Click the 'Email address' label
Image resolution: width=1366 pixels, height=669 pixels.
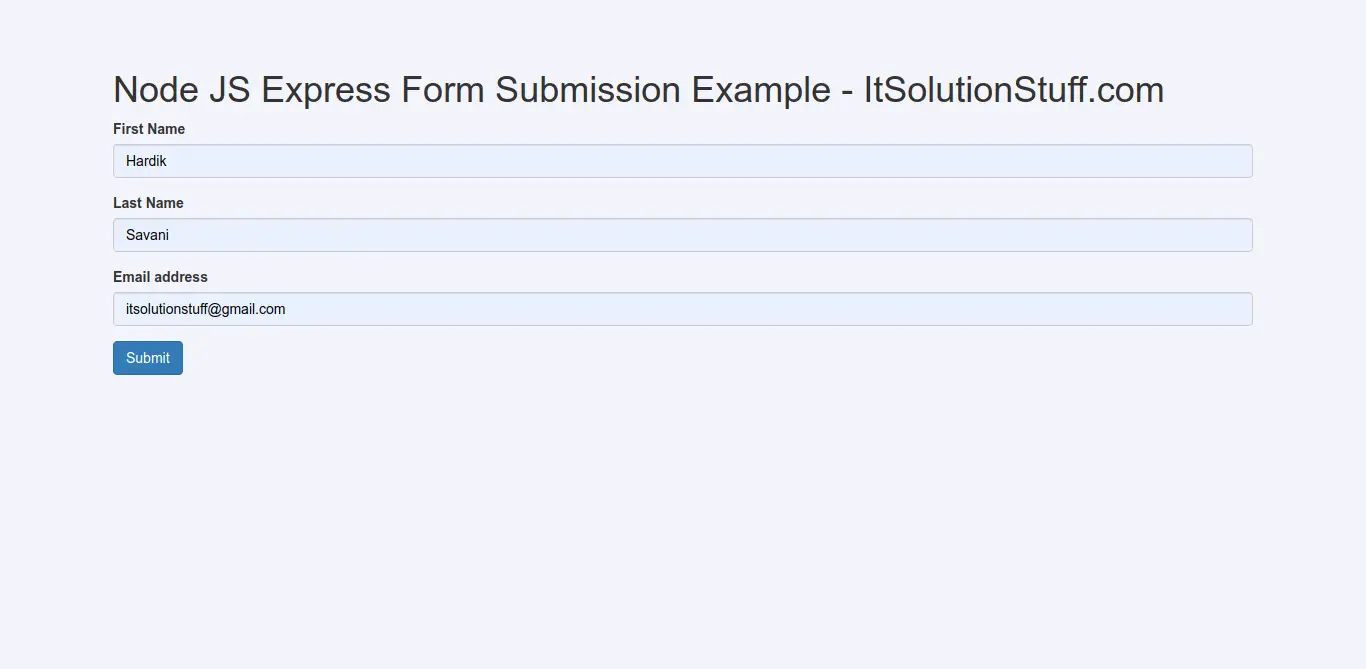tap(160, 277)
